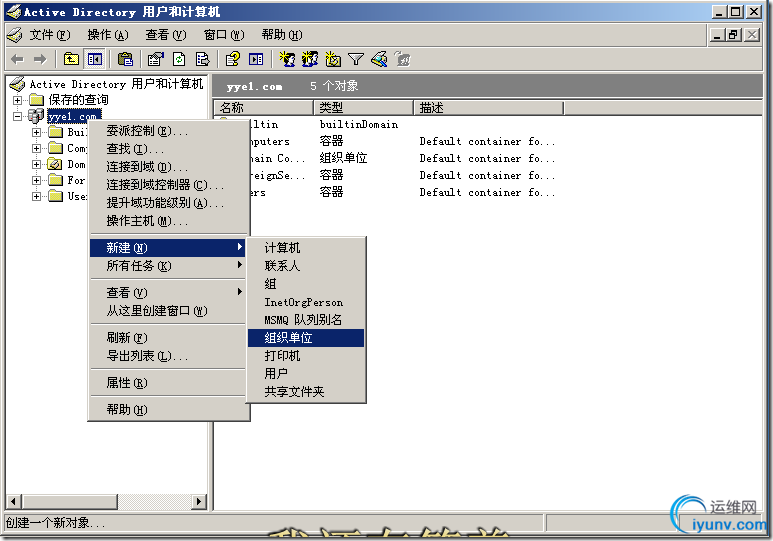The width and height of the screenshot is (773, 541).
Task: Click the 保存的查询 folder icon
Action: point(36,100)
